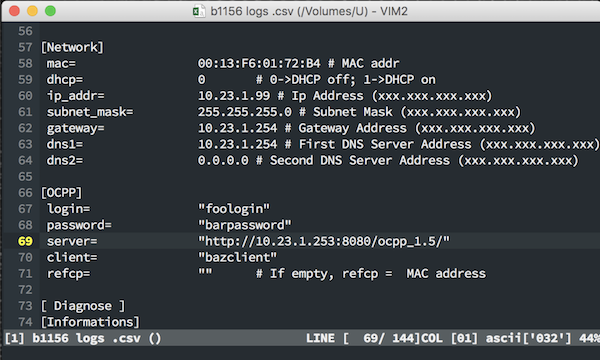Screen dimensions: 600x360
Task: Click the subnet_mask value 255.255.255.0
Action: click(x=245, y=112)
